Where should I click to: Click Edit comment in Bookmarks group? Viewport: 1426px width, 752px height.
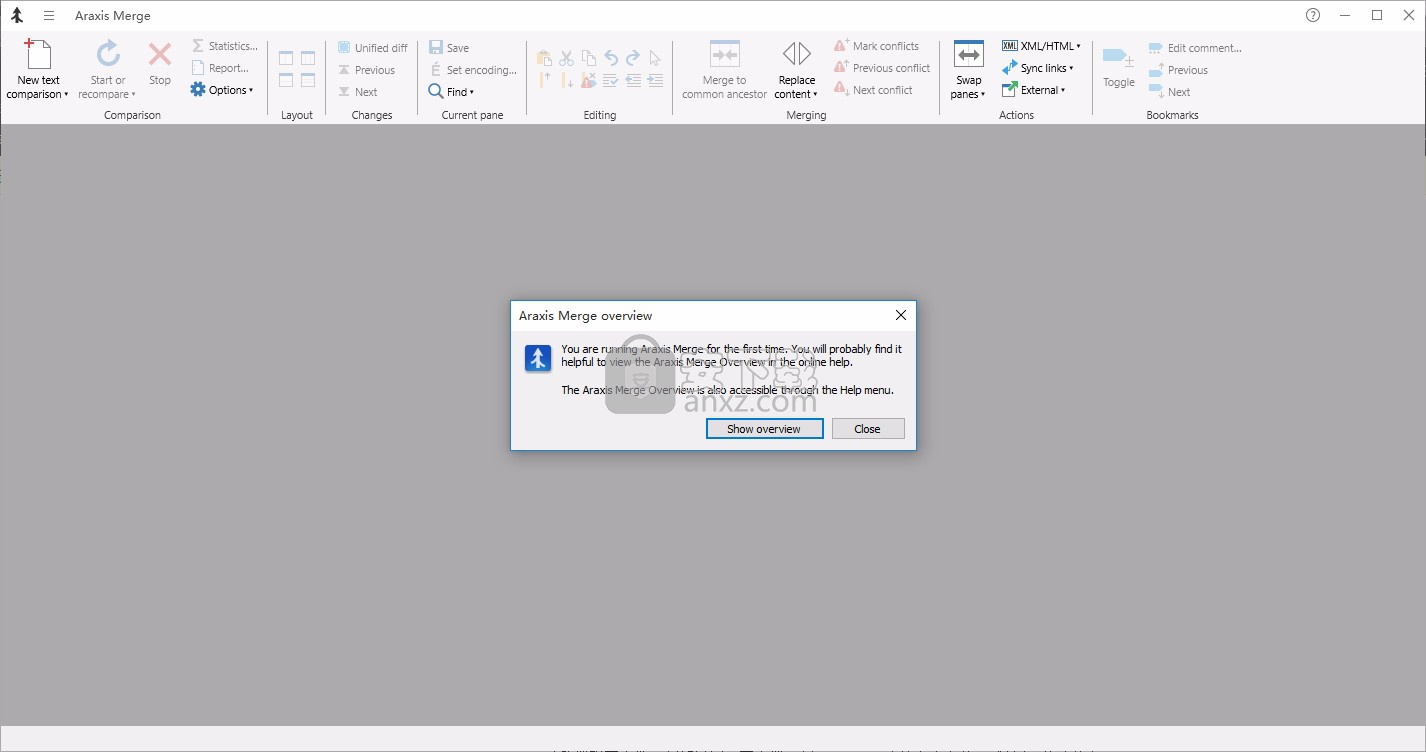[1195, 48]
